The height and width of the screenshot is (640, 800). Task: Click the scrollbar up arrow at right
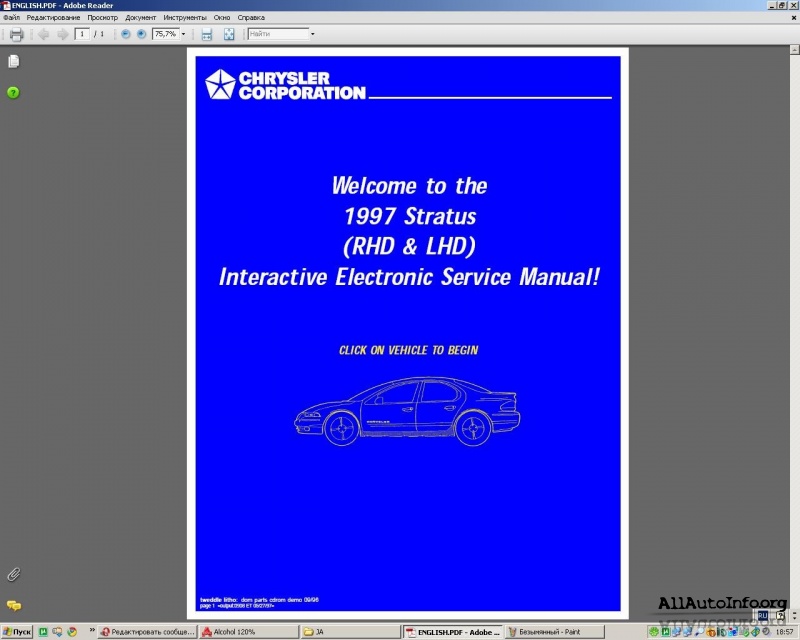click(x=794, y=50)
